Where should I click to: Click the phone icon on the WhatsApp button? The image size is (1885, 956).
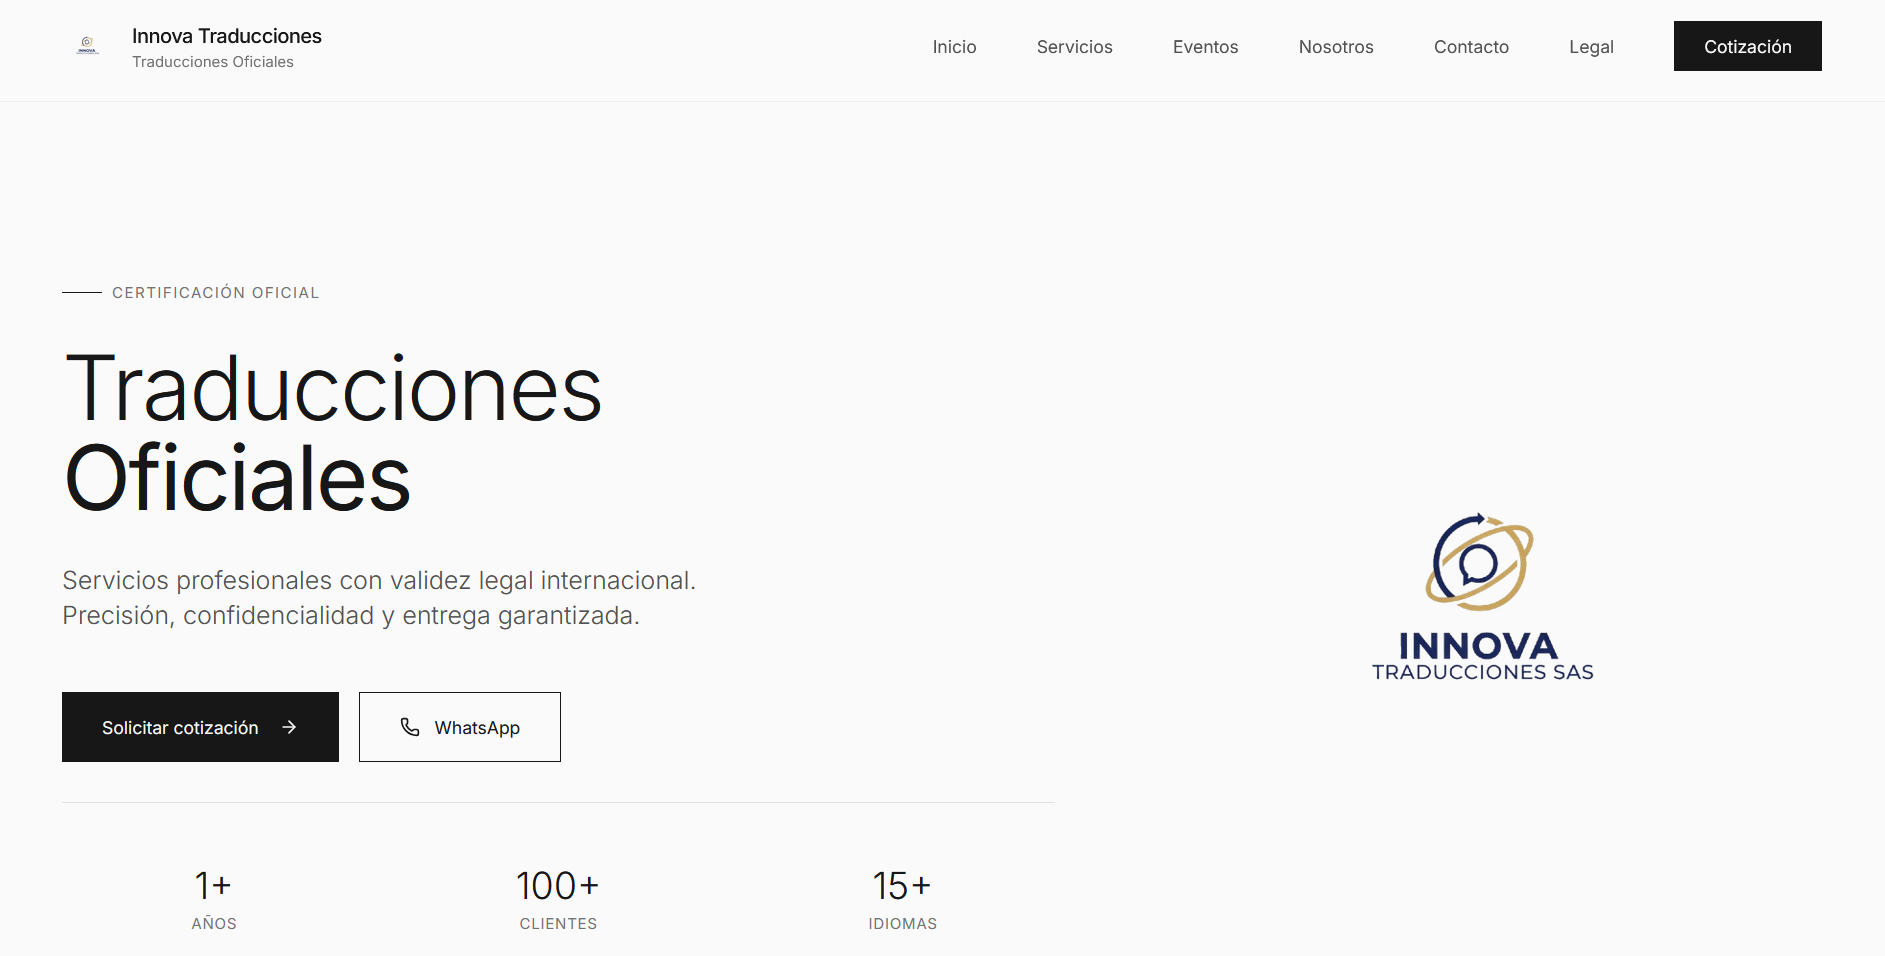[410, 727]
